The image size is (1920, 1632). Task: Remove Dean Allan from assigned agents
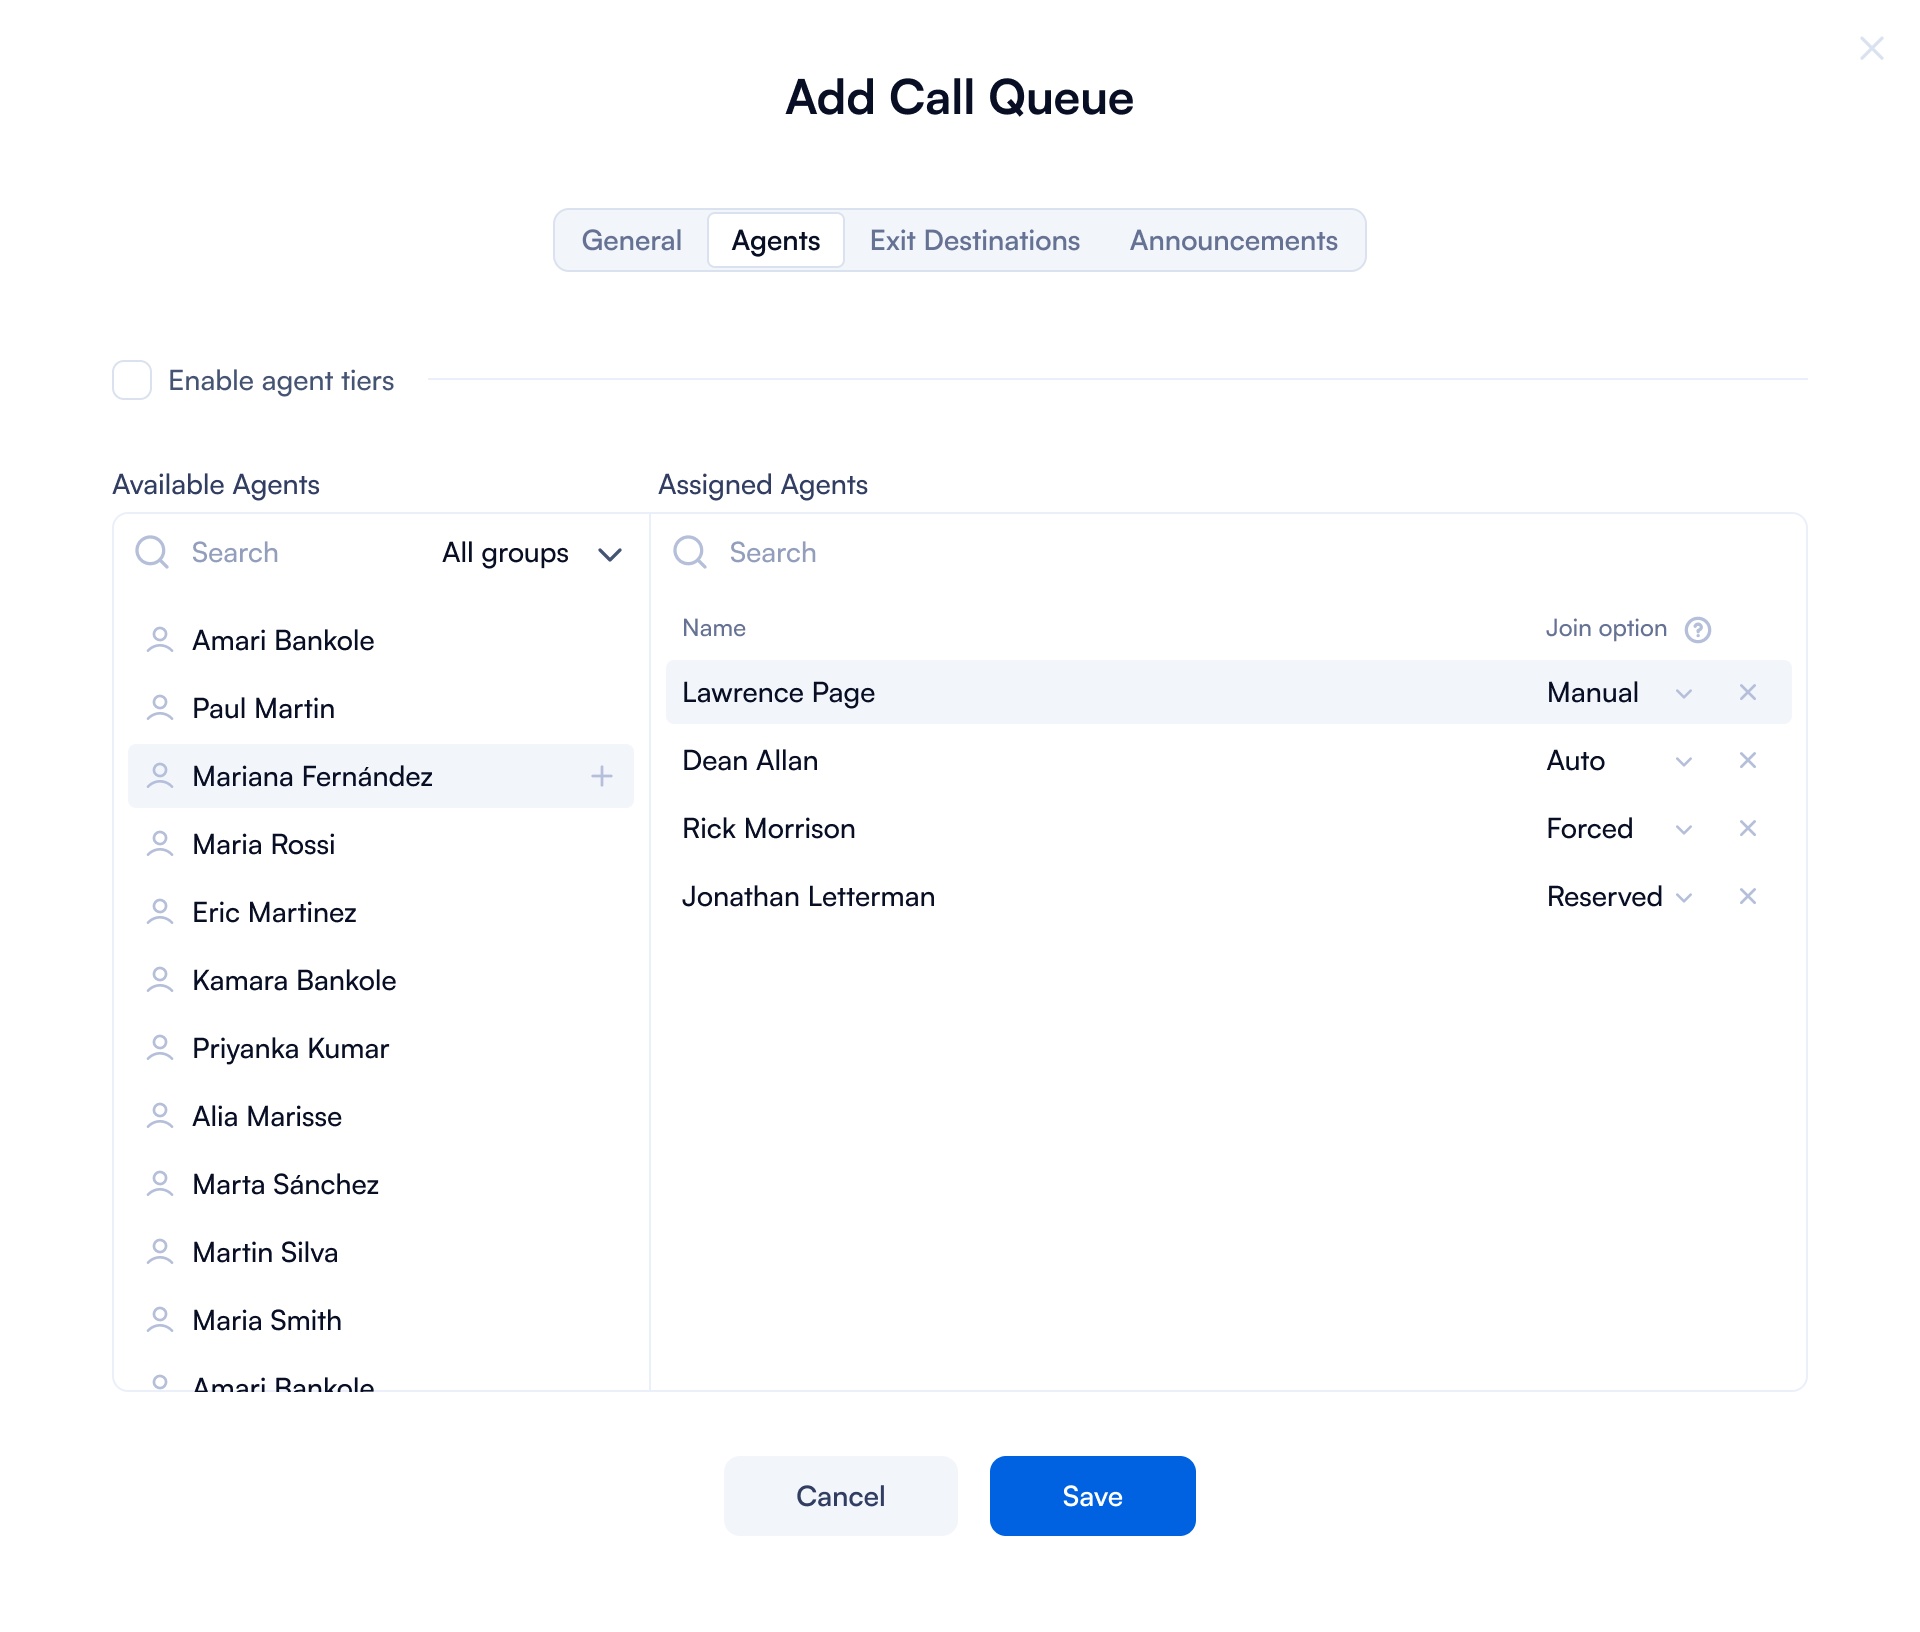pos(1747,760)
